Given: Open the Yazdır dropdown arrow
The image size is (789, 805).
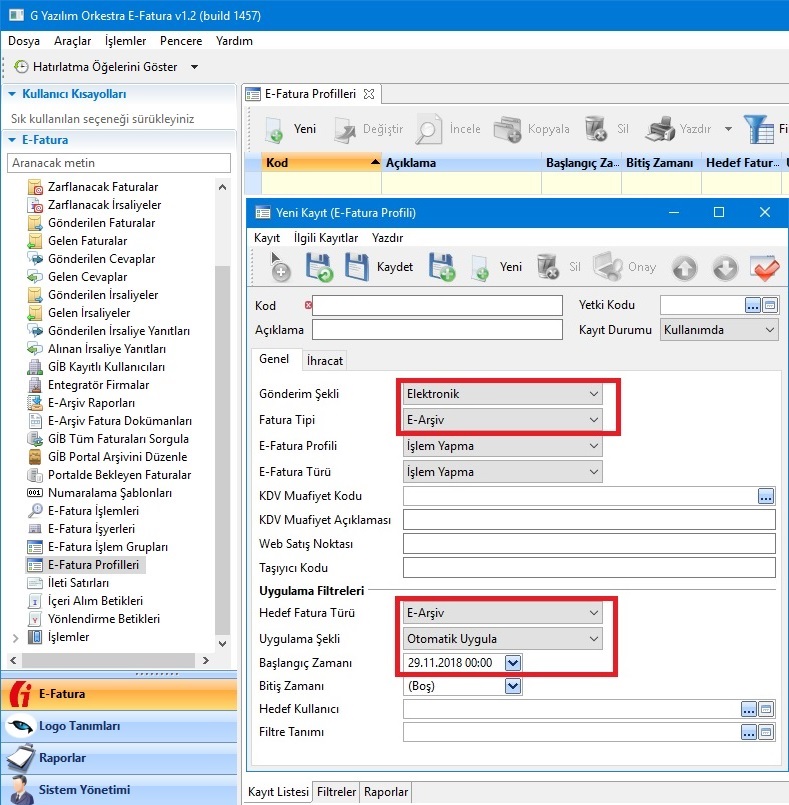Looking at the screenshot, I should tap(728, 129).
